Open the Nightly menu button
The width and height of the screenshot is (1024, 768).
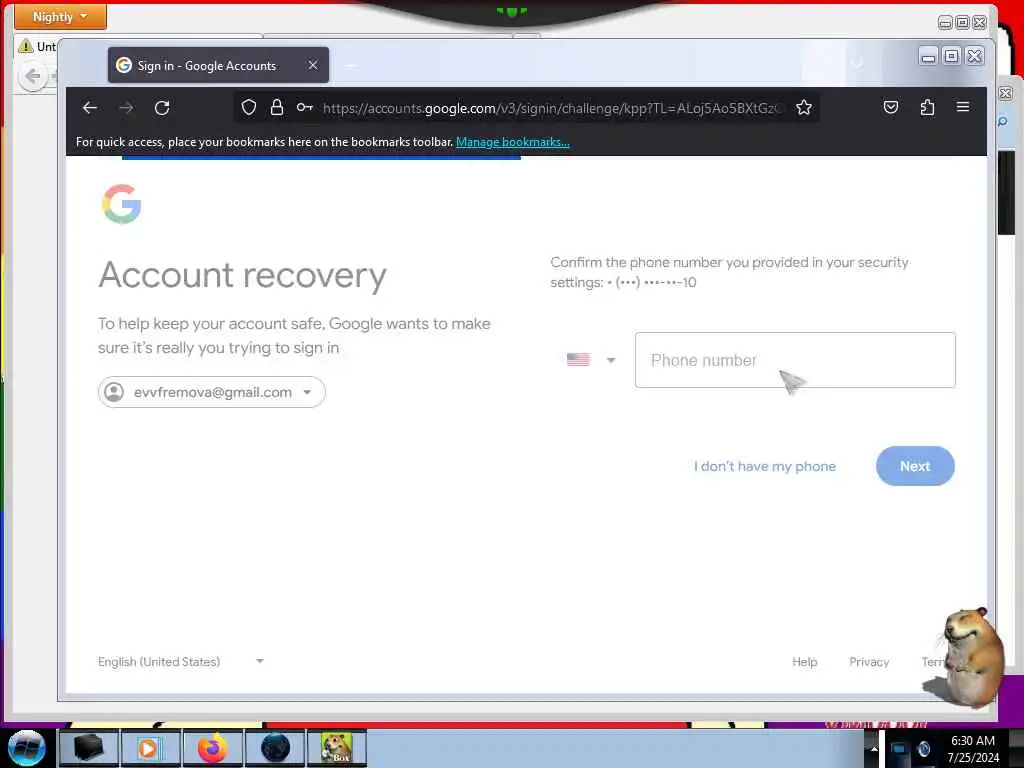click(60, 16)
